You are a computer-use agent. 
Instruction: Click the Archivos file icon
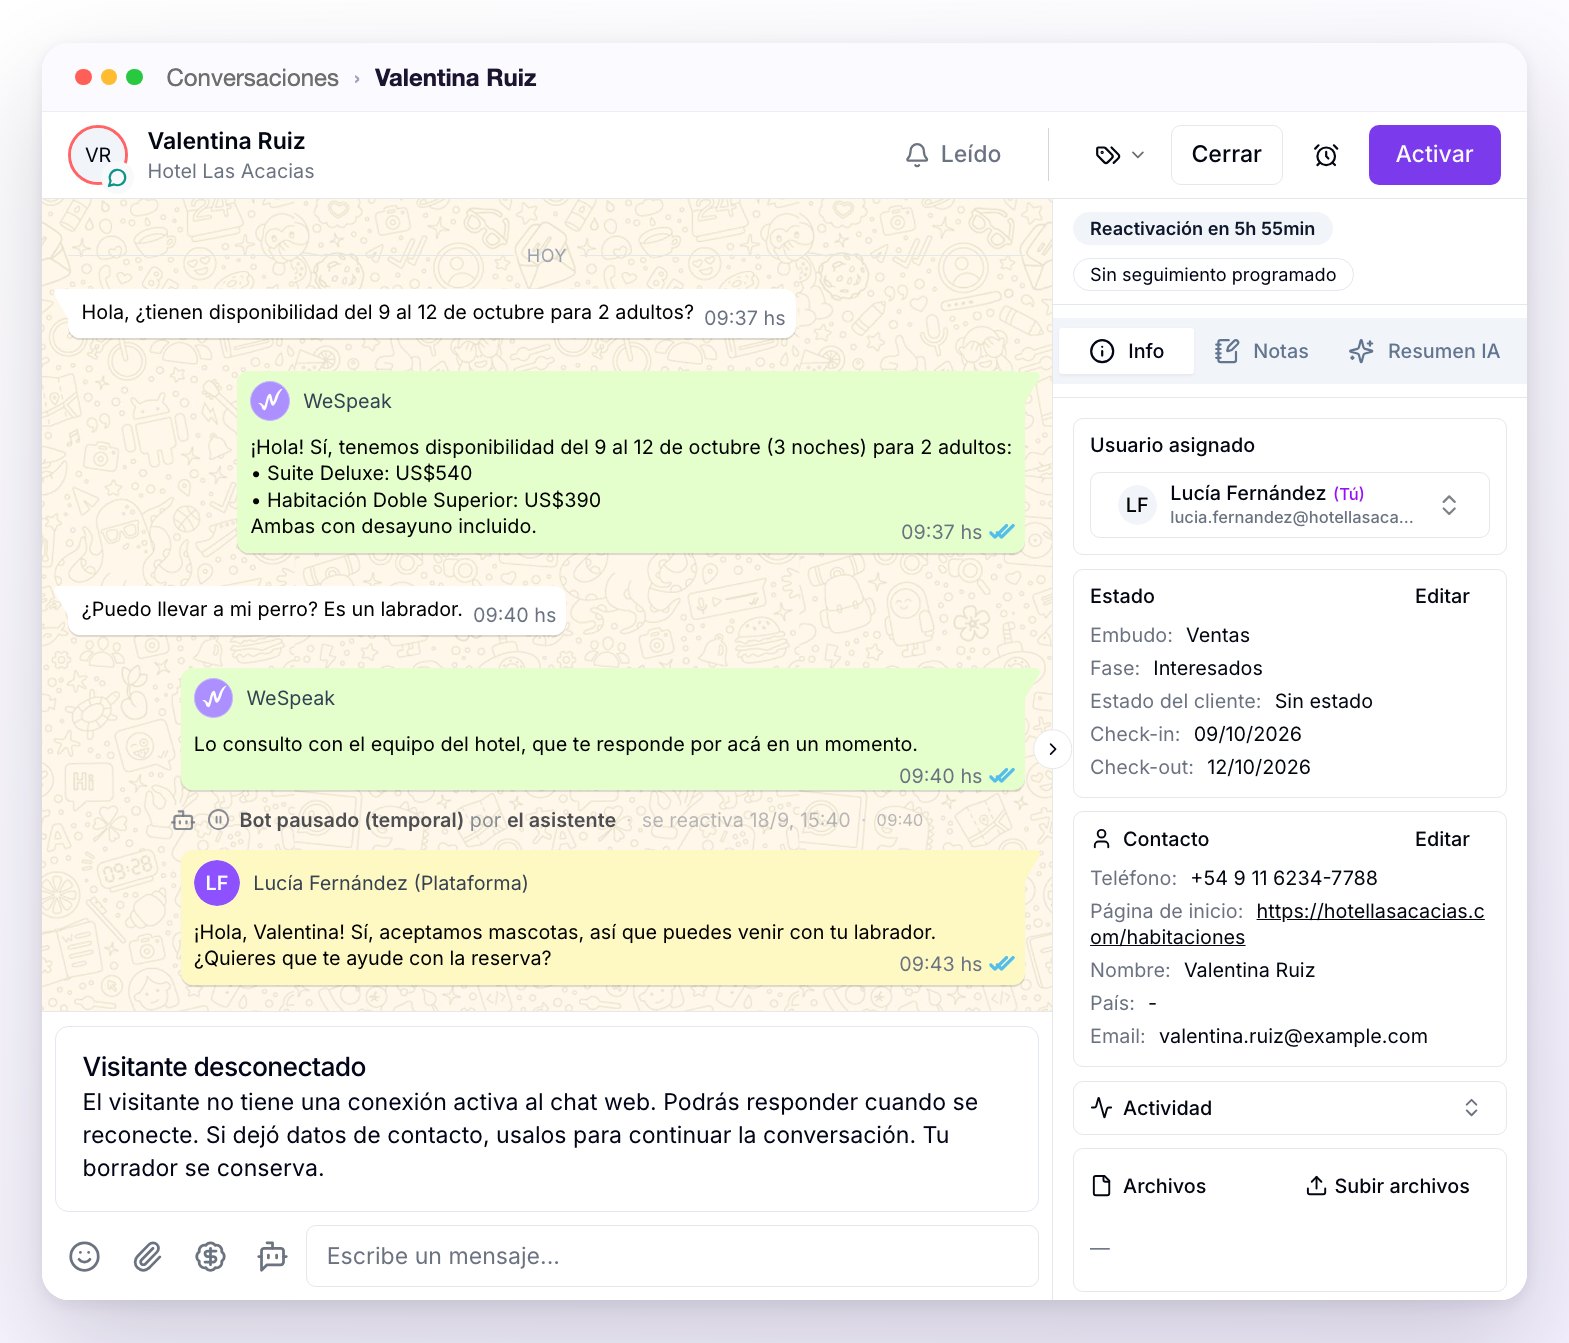tap(1101, 1186)
